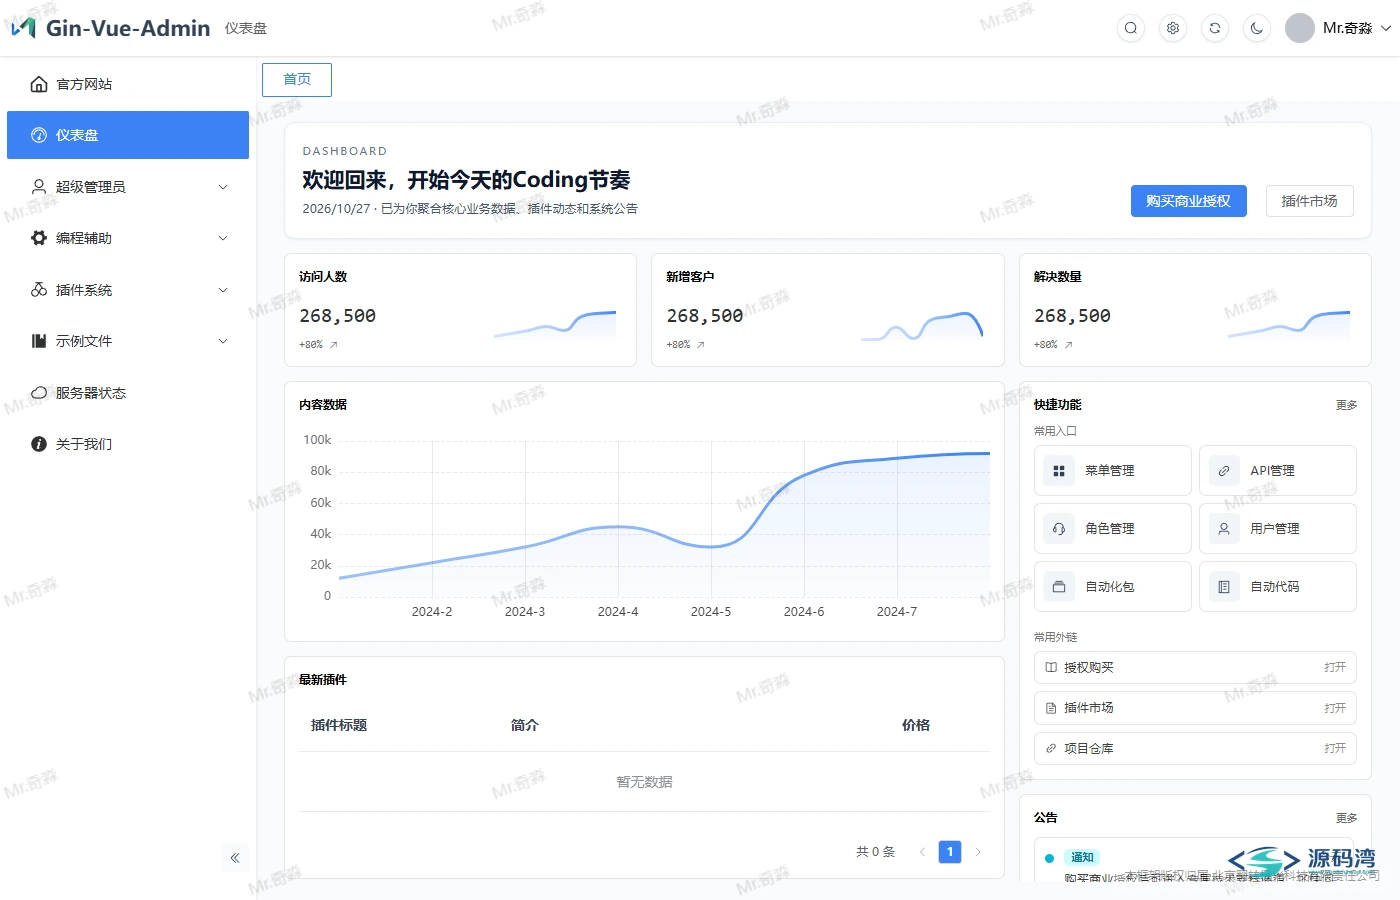This screenshot has width=1400, height=900.
Task: Click the next page arrow in pagination
Action: (978, 852)
